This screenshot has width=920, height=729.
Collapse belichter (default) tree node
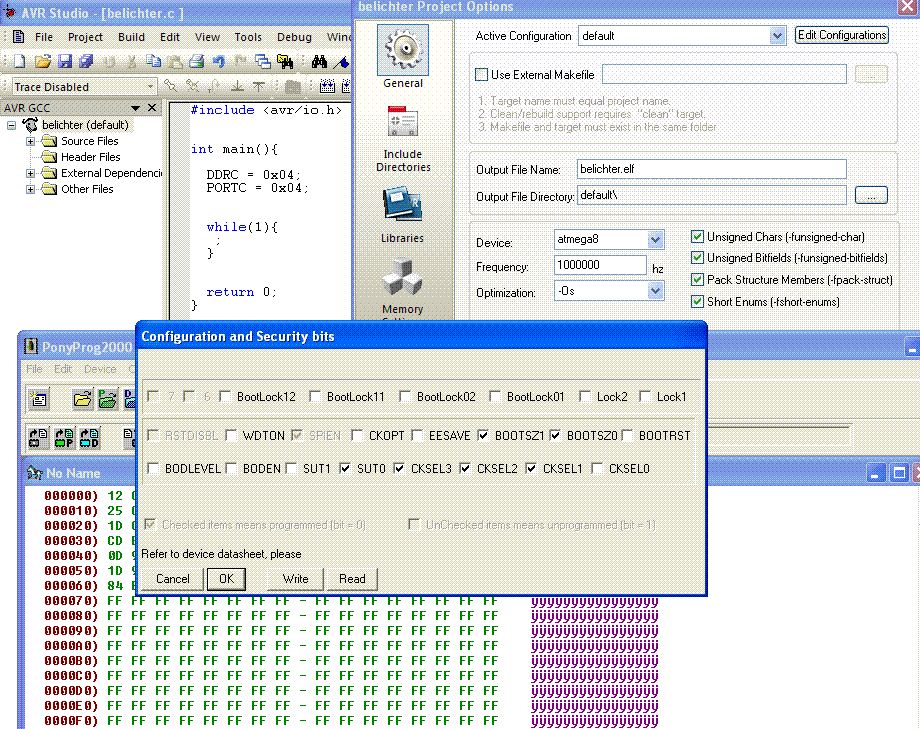coord(11,125)
